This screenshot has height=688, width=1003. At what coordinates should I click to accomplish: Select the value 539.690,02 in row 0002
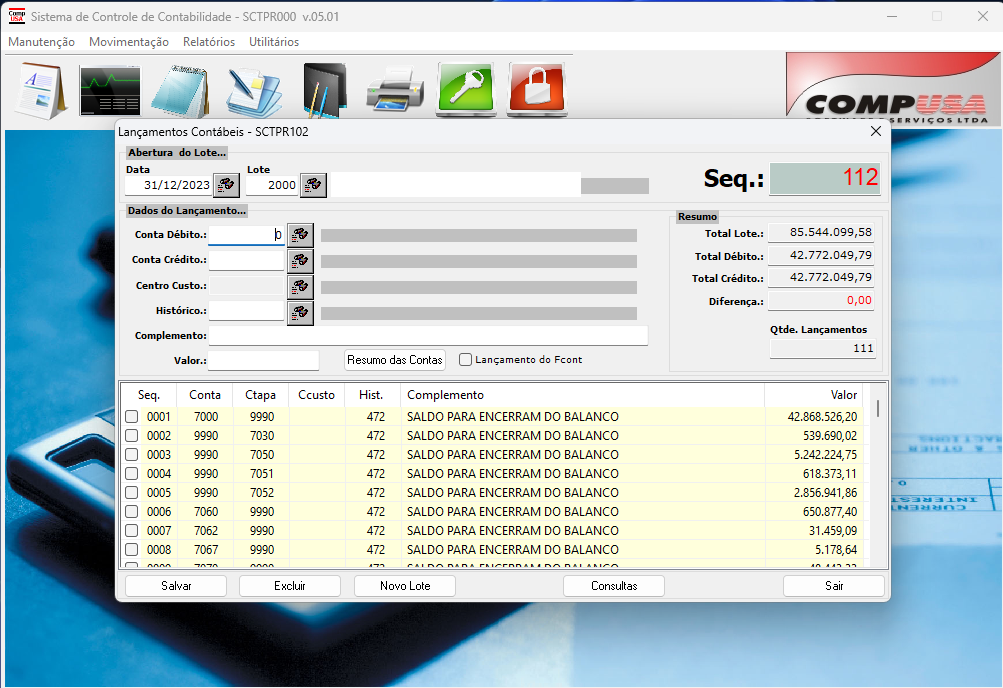[x=830, y=436]
